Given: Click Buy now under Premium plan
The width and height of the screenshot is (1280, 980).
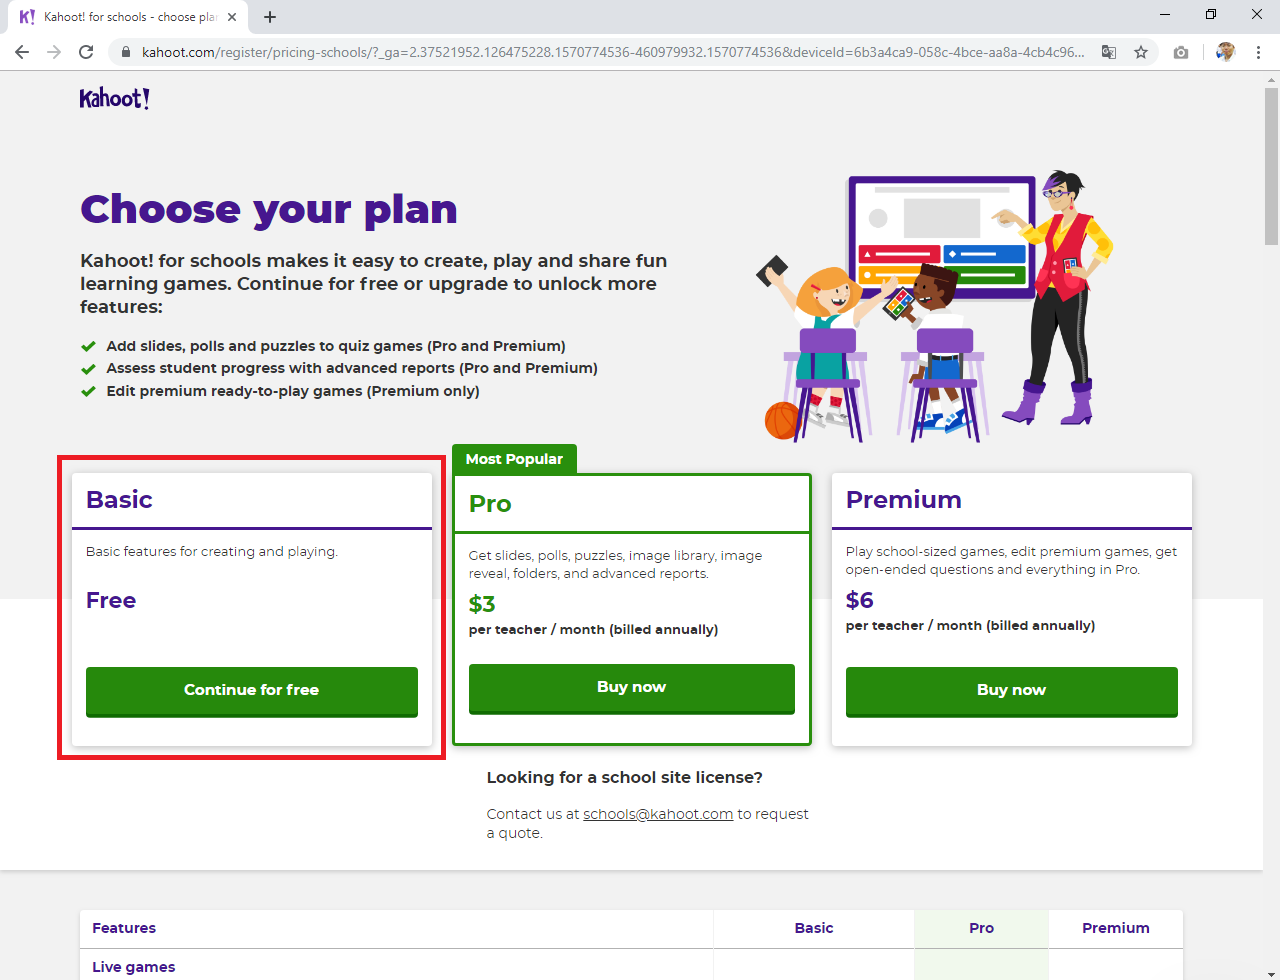Looking at the screenshot, I should 1011,691.
